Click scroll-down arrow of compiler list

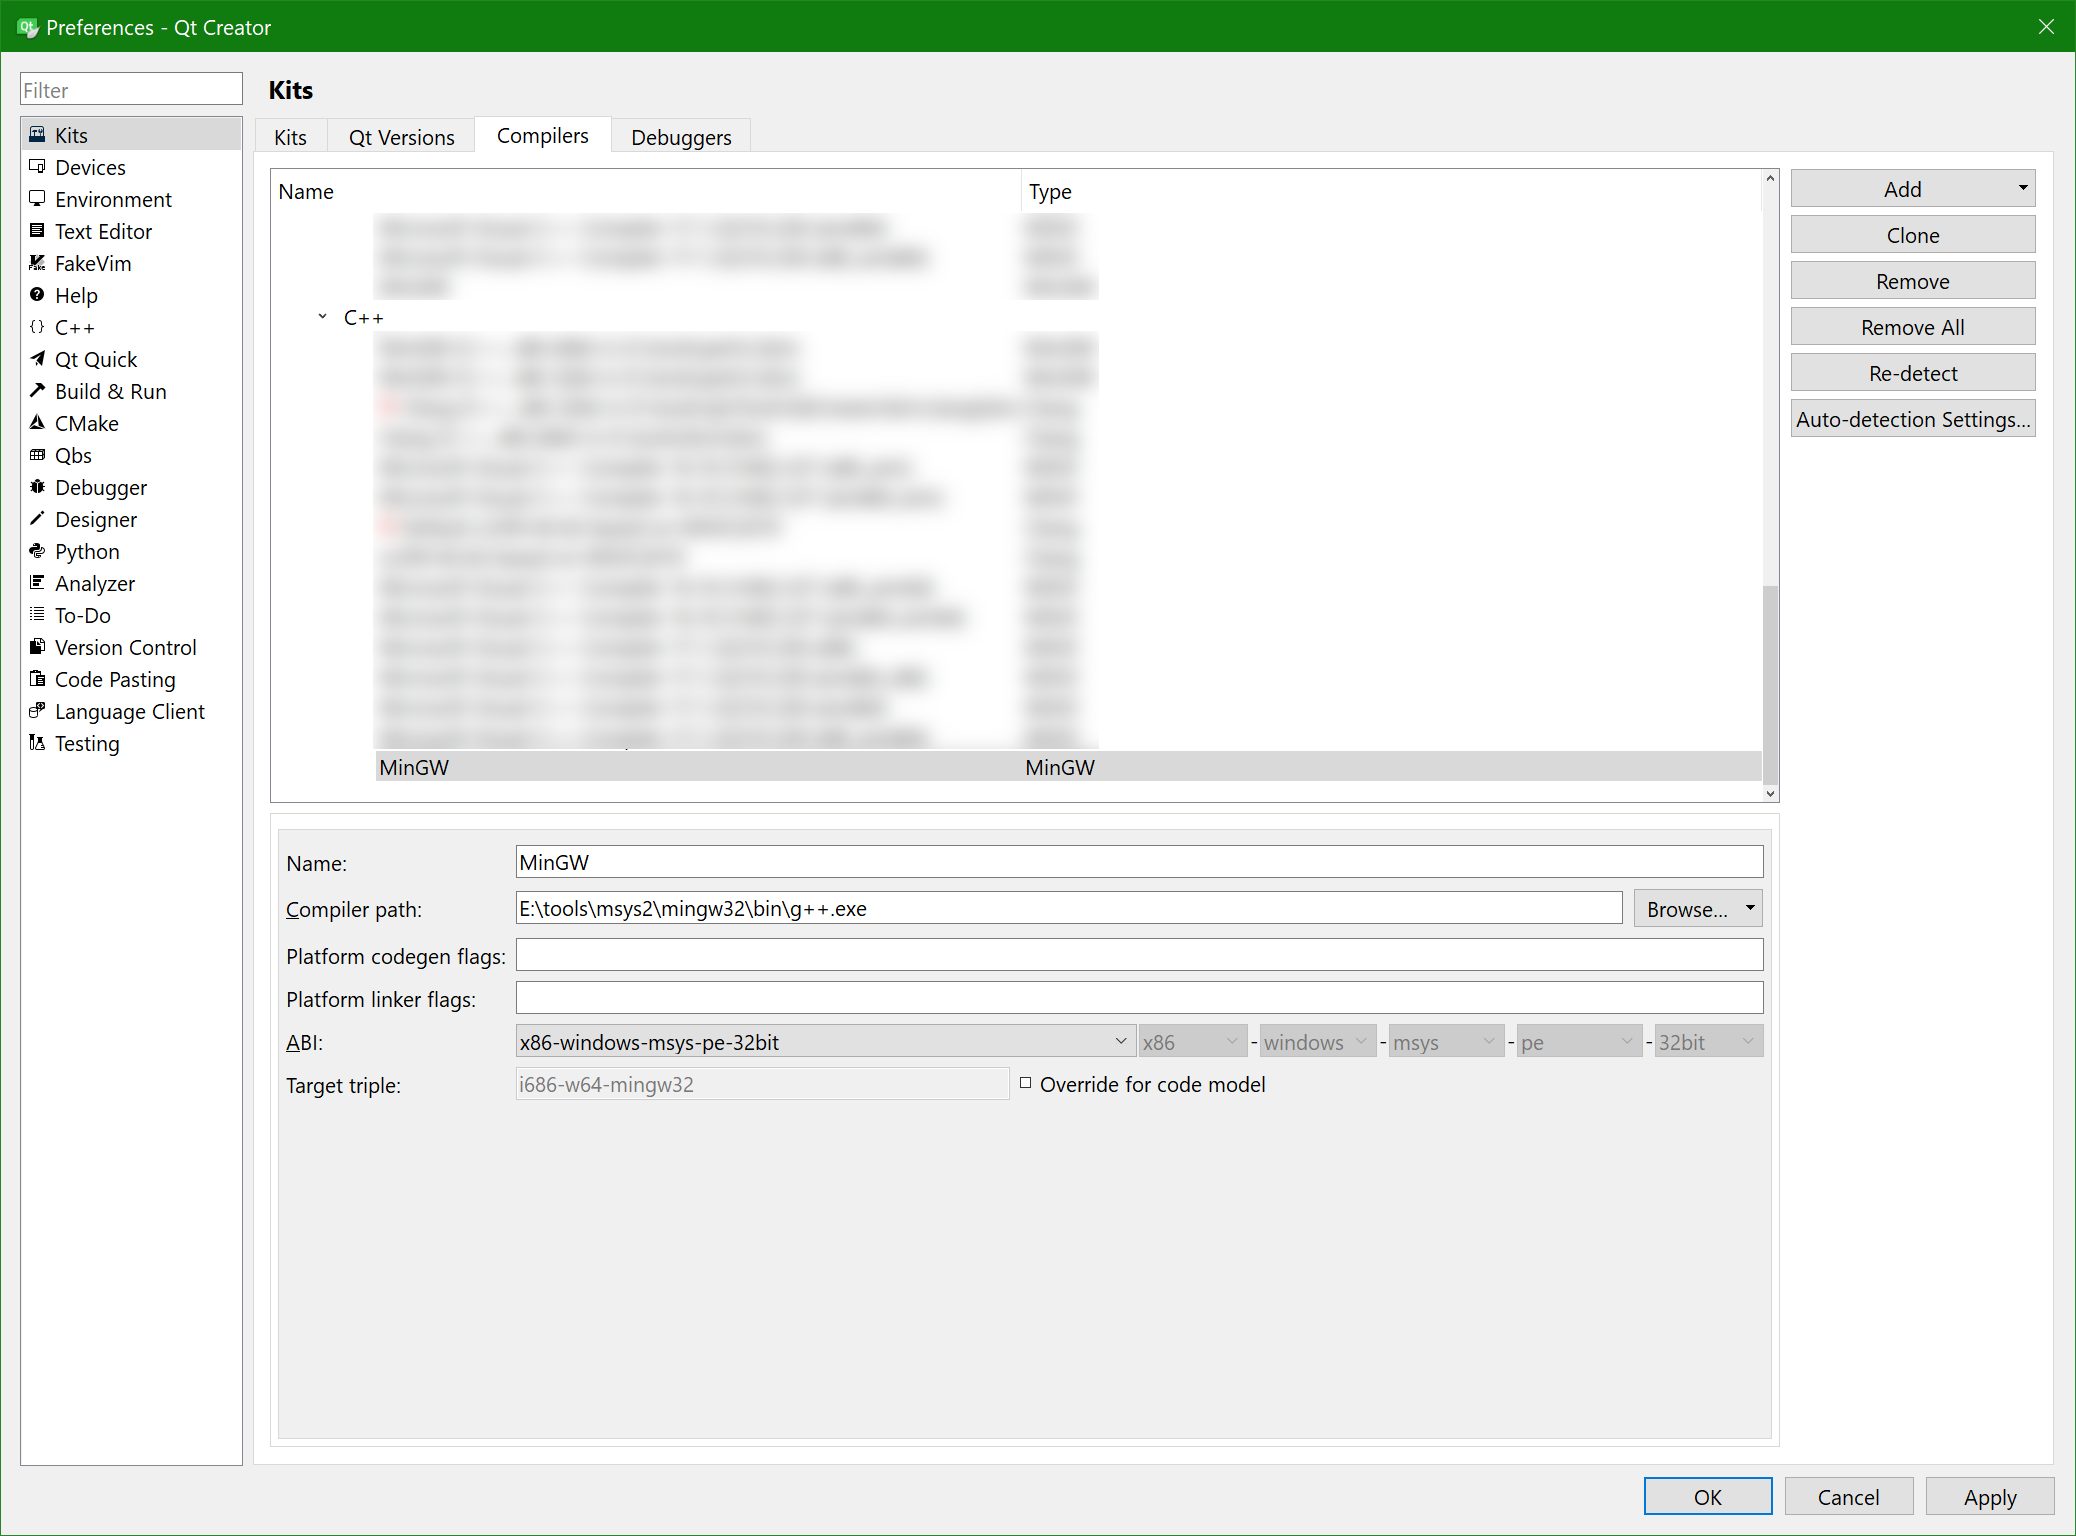click(1770, 793)
